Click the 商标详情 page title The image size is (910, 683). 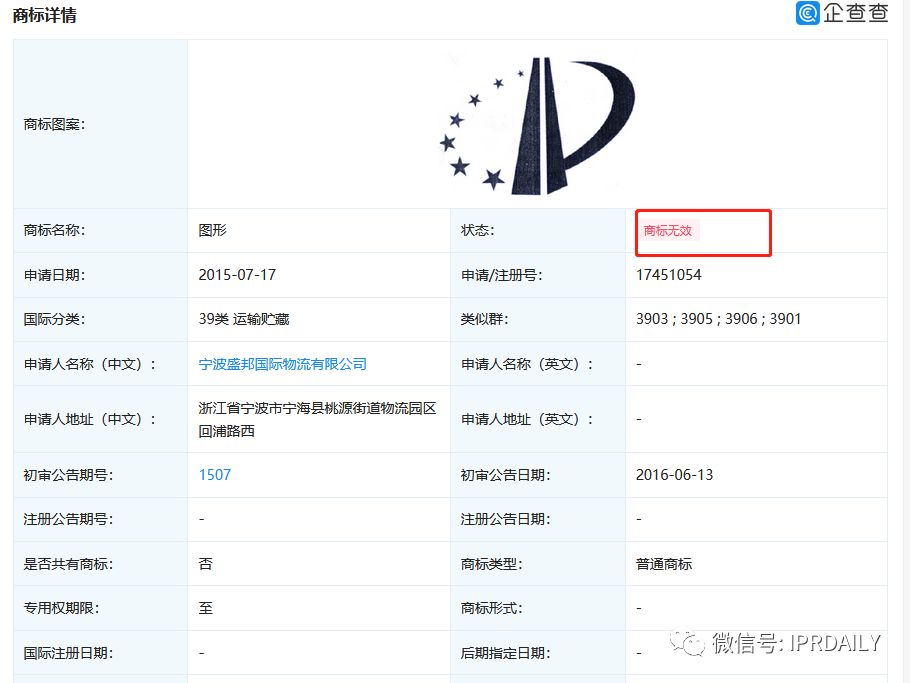tap(46, 15)
